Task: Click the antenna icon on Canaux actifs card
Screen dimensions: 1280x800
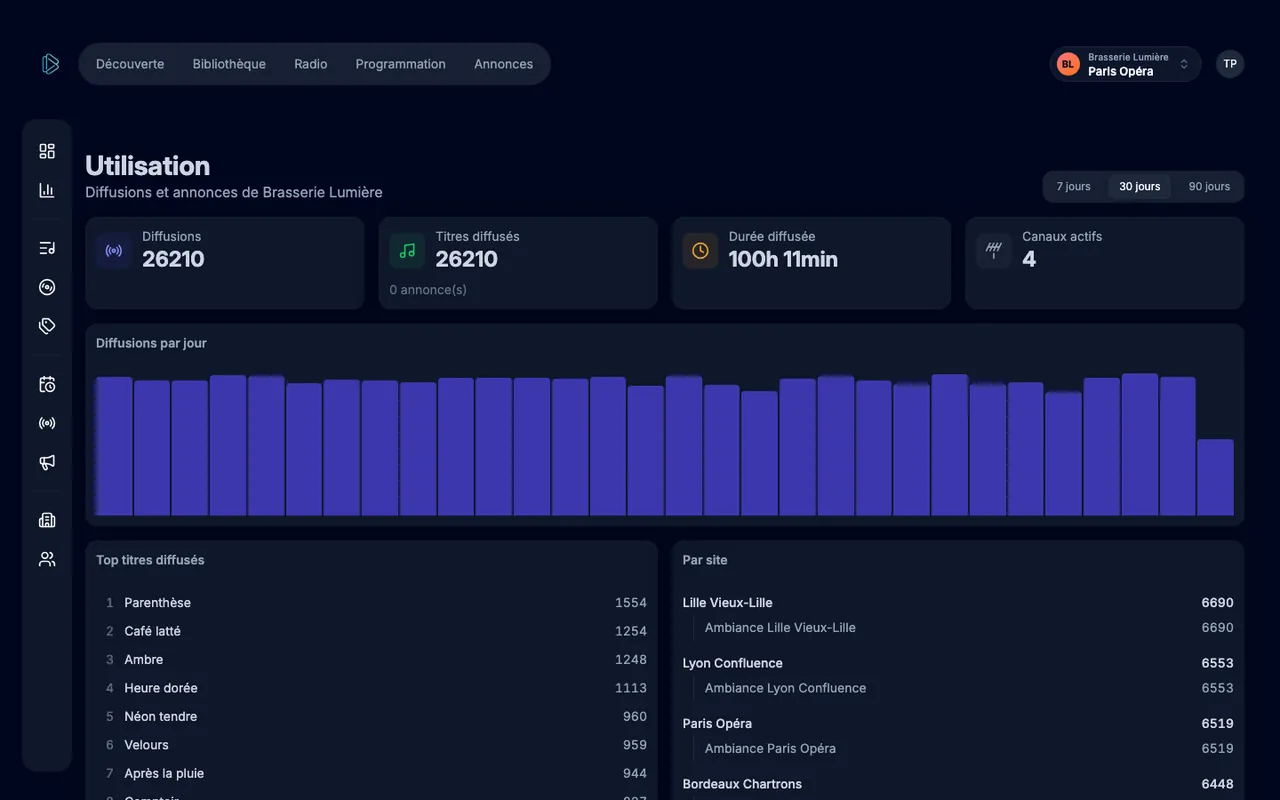Action: tap(994, 251)
